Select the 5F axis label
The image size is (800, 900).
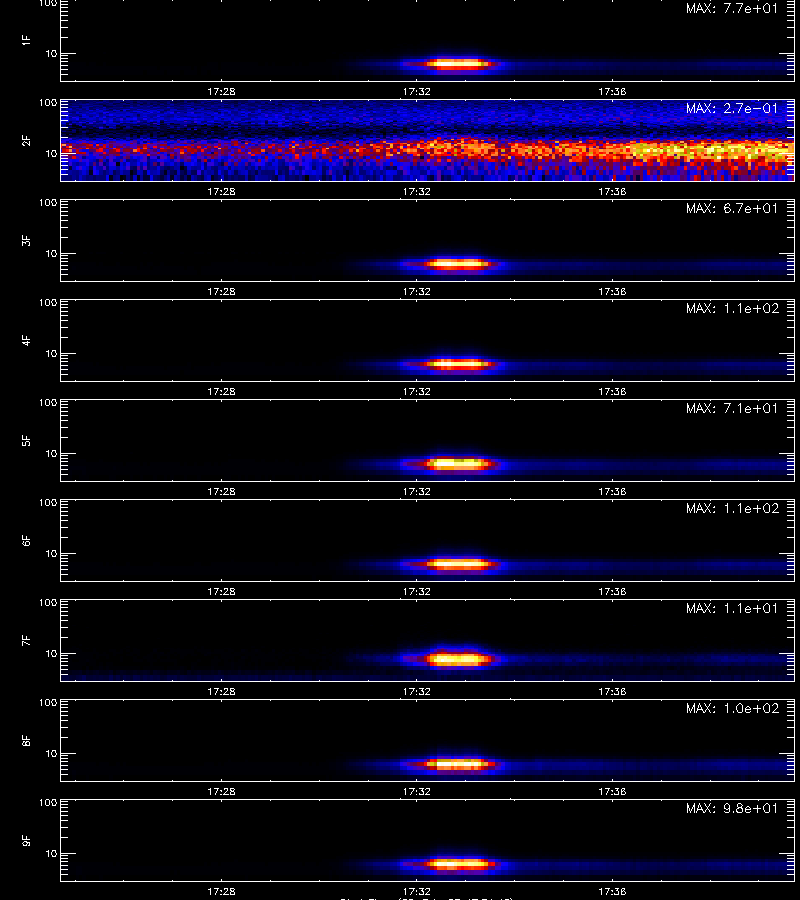tap(26, 440)
